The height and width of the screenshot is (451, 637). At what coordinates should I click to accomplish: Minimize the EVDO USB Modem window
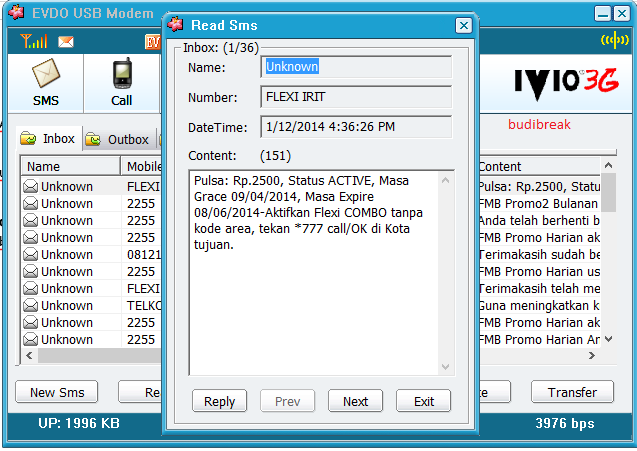(x=603, y=14)
